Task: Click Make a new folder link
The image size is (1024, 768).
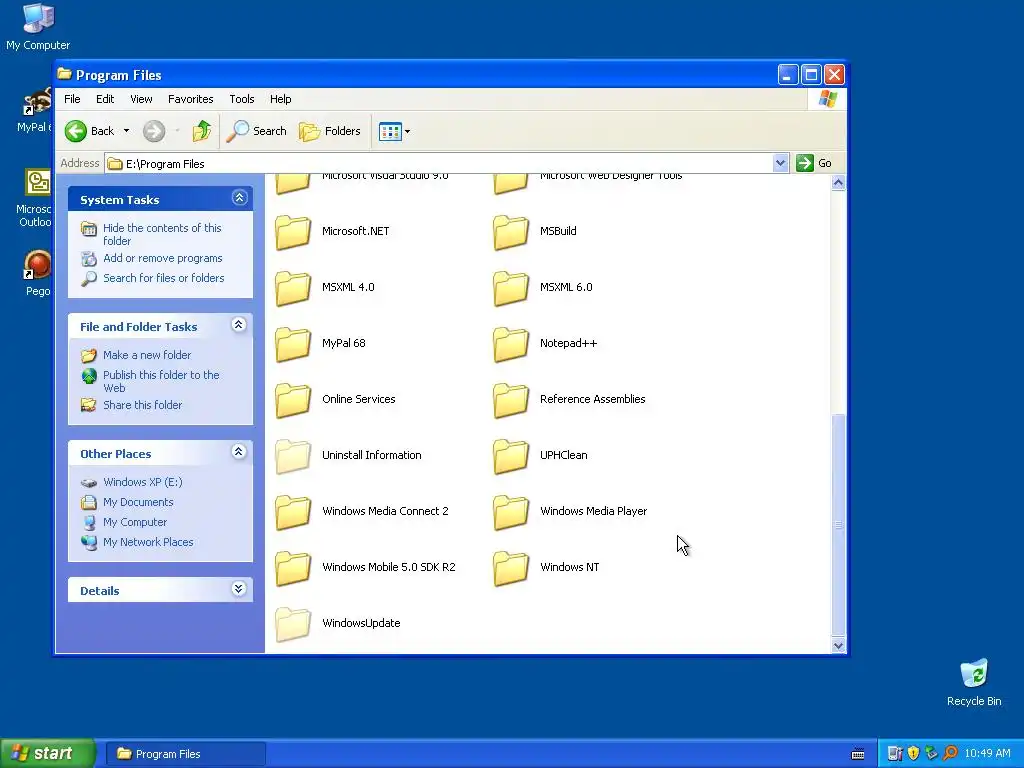Action: click(x=147, y=355)
